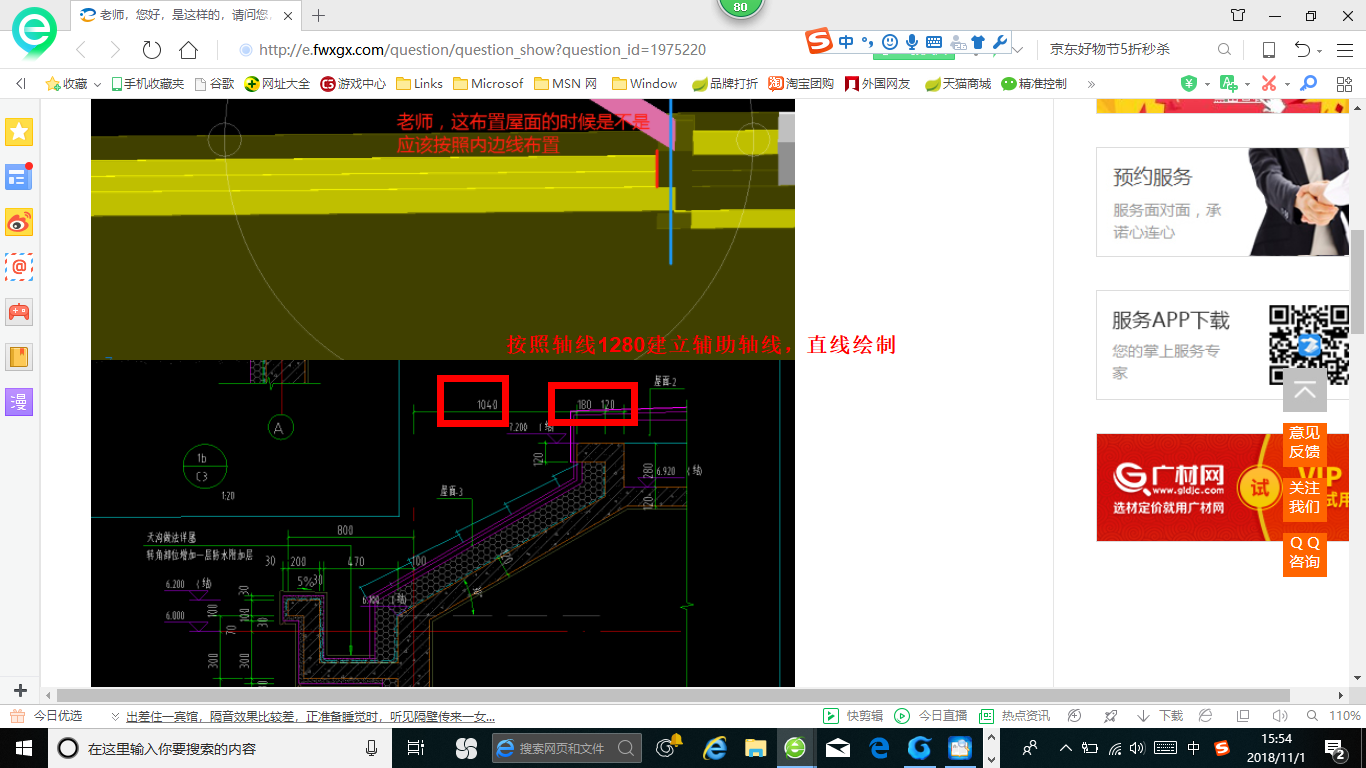Open the extensions grid icon
The image size is (1366, 768).
point(1345,84)
